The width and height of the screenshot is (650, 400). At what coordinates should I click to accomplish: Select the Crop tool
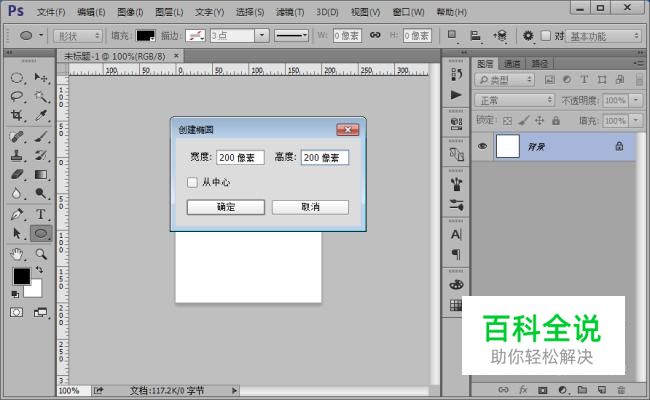[17, 116]
